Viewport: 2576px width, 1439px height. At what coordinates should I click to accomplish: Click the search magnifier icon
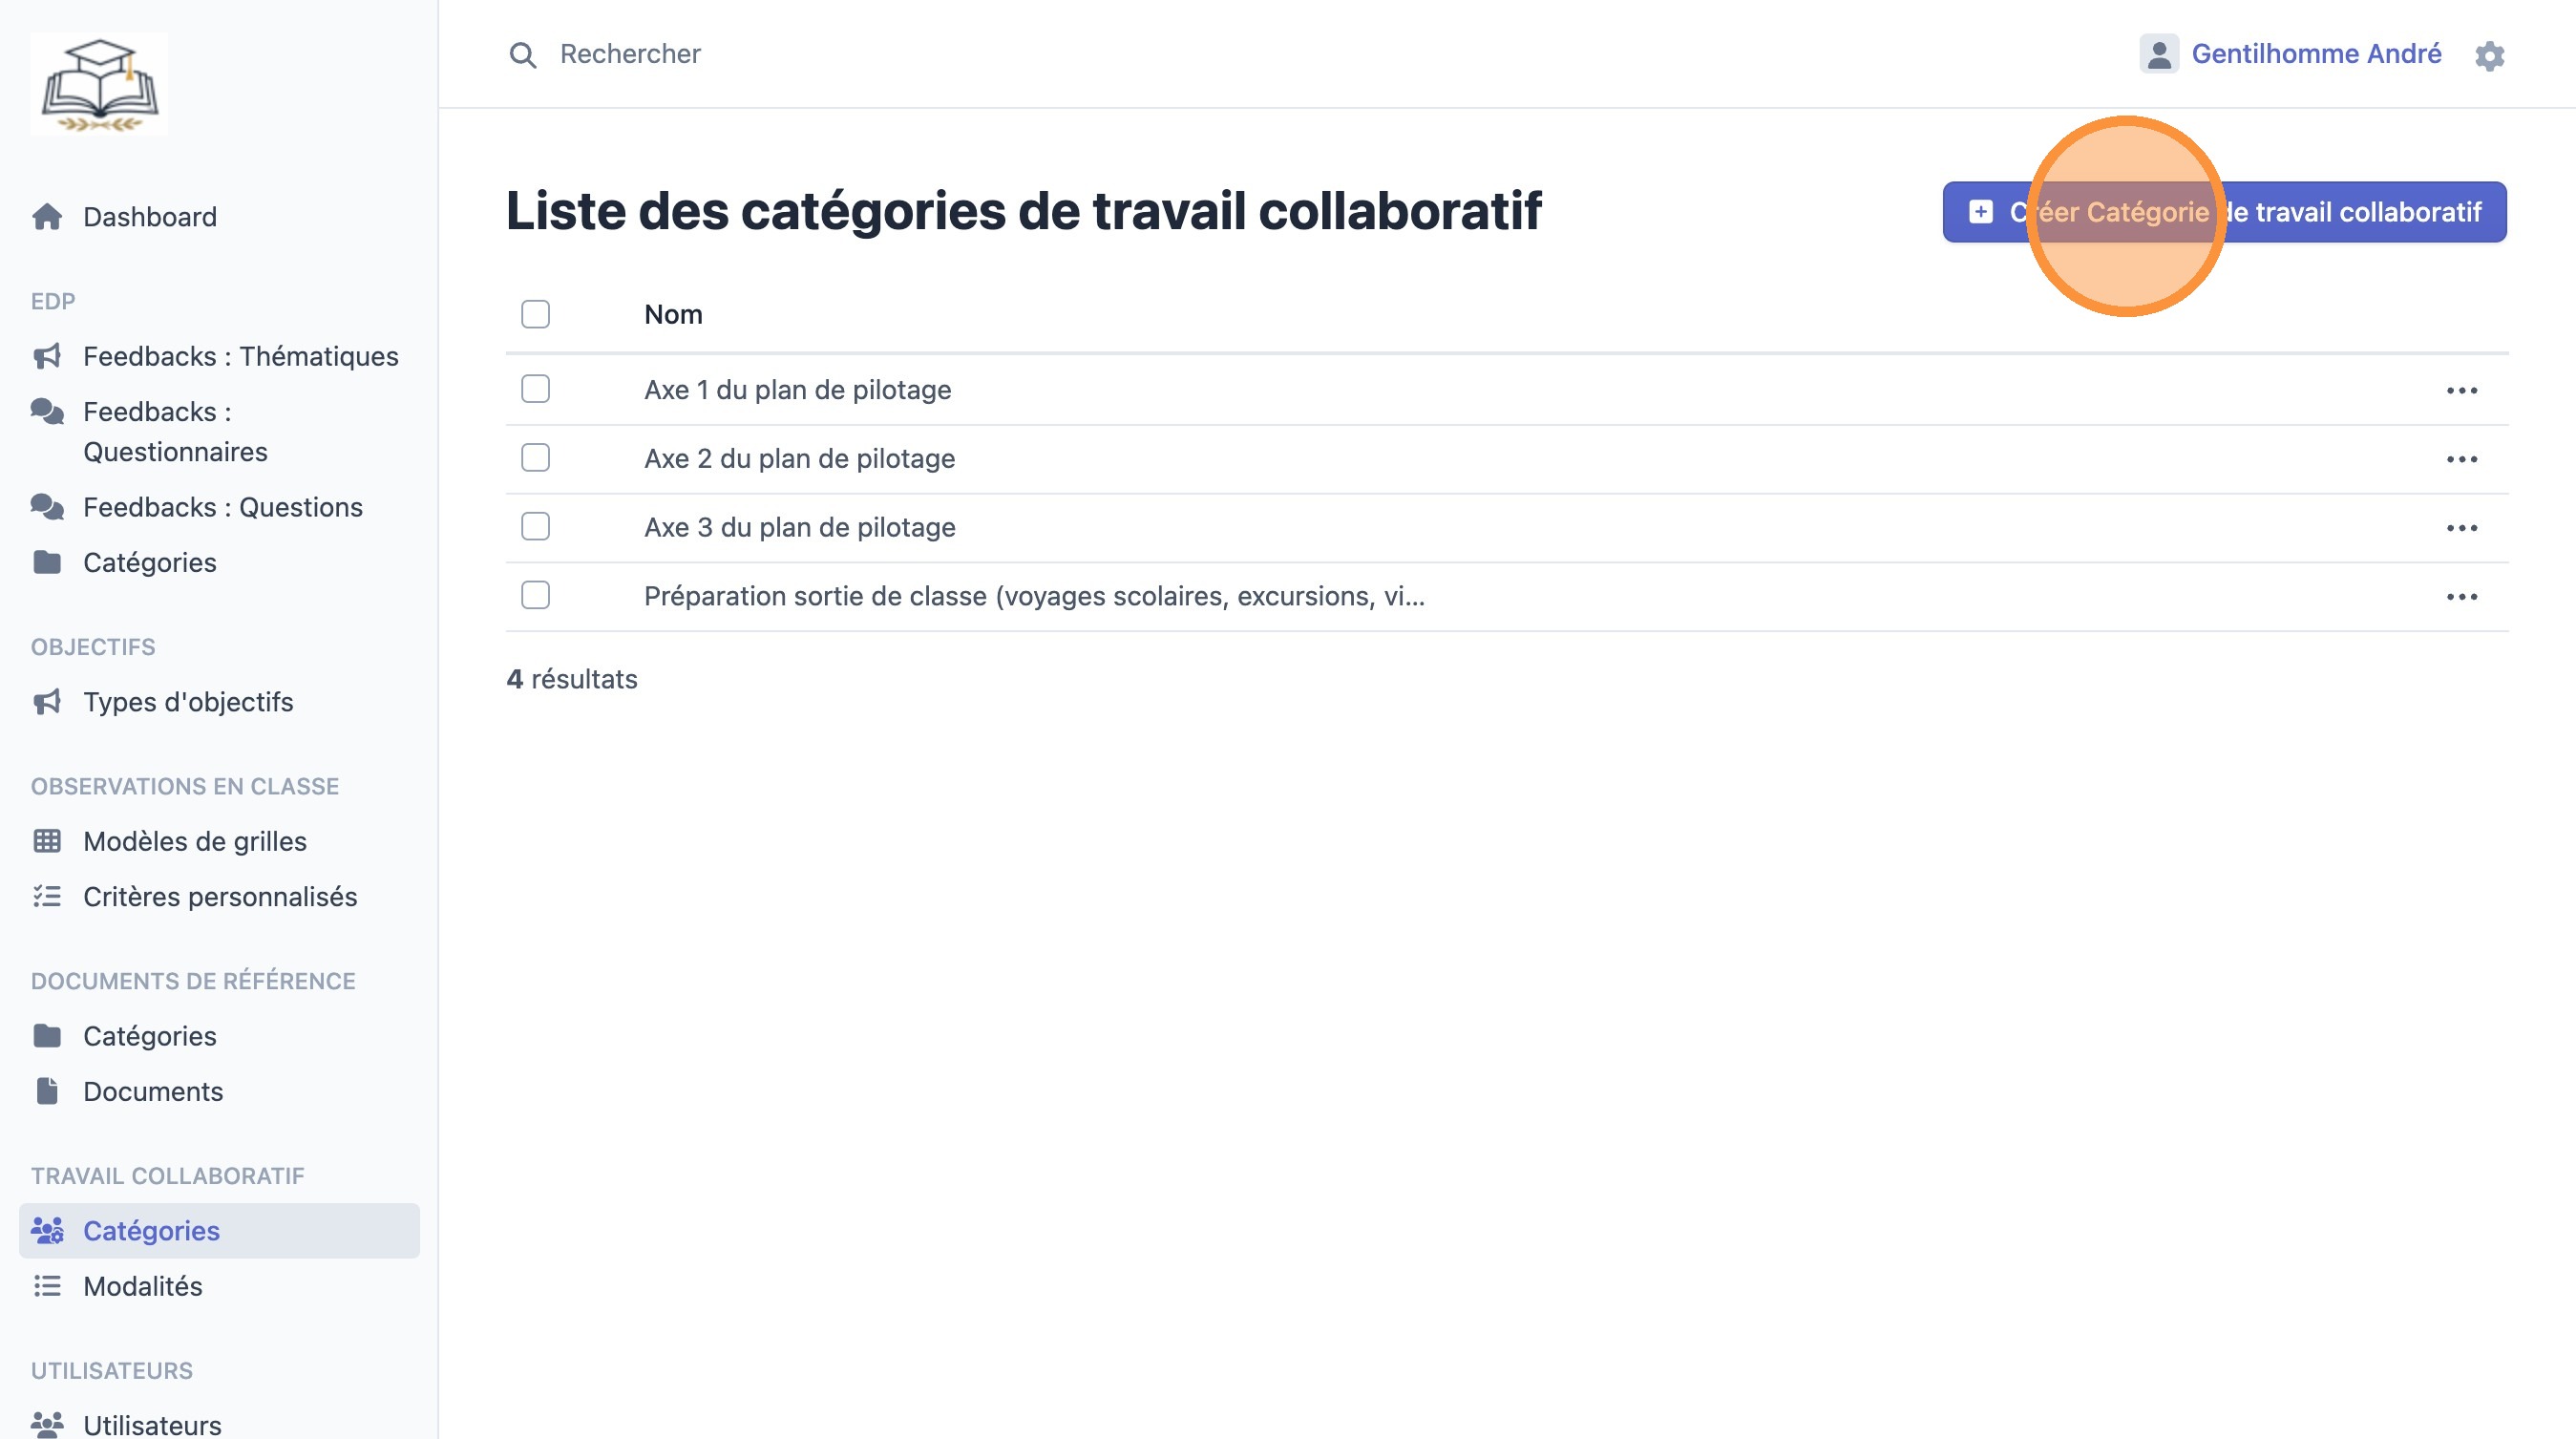[x=522, y=55]
